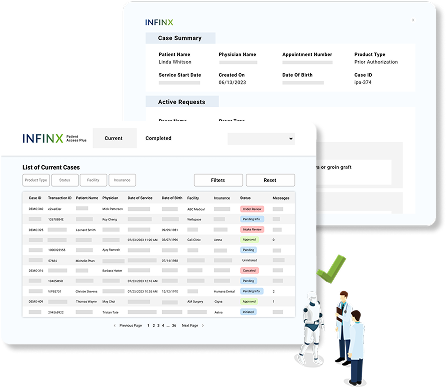Go to page 2 in pagination
This screenshot has height=388, width=446.
(x=154, y=325)
